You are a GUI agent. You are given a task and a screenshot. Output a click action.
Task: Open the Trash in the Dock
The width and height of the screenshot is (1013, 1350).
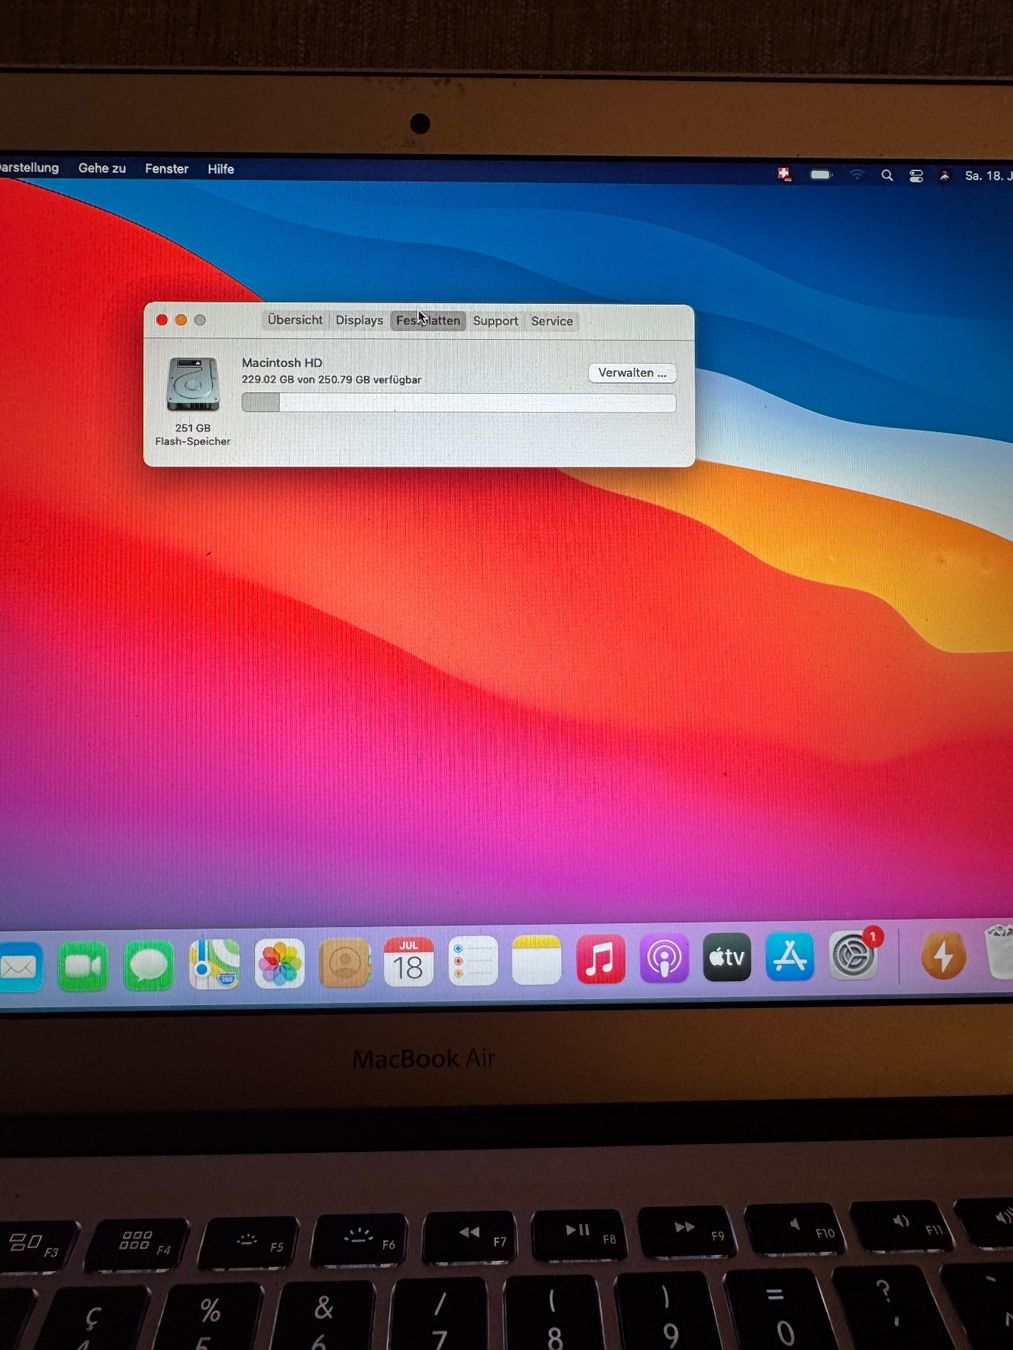1000,952
